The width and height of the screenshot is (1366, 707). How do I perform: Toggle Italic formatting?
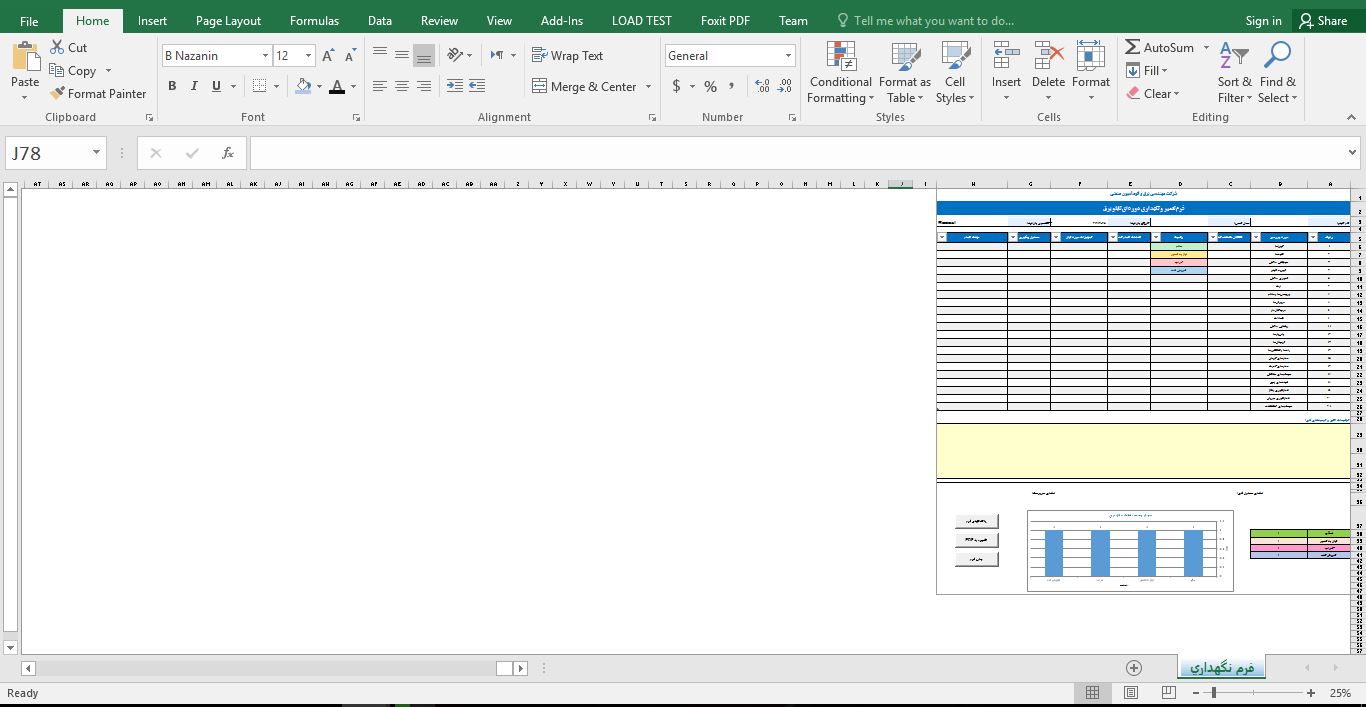tap(194, 86)
